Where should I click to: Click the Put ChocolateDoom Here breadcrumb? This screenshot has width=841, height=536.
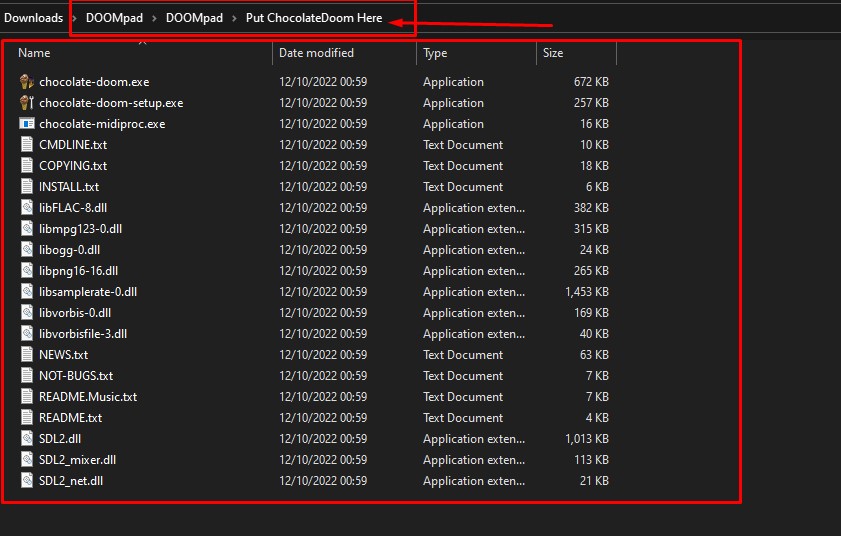(x=314, y=18)
